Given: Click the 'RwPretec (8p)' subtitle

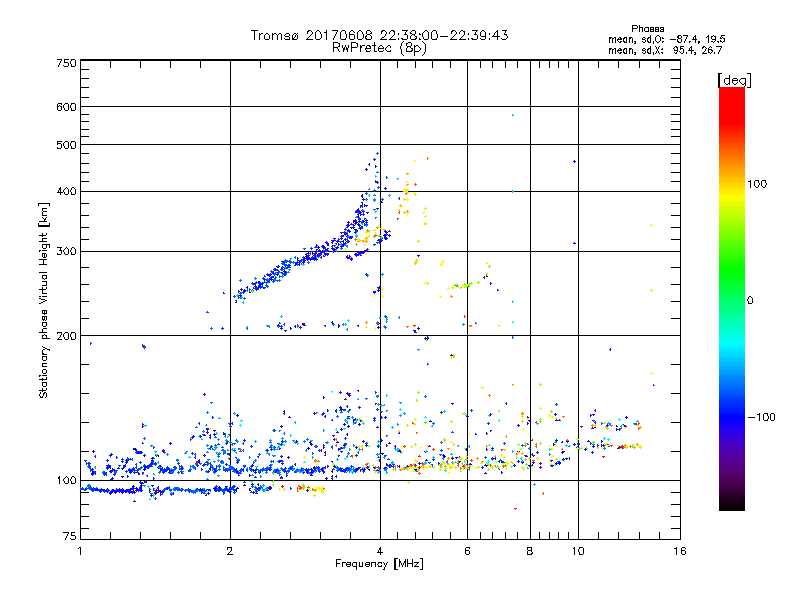Looking at the screenshot, I should coord(379,48).
